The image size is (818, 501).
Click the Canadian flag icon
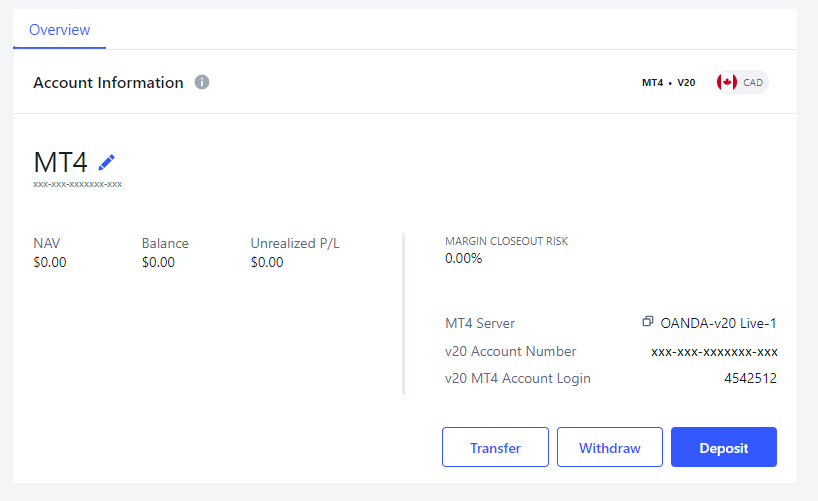point(727,82)
